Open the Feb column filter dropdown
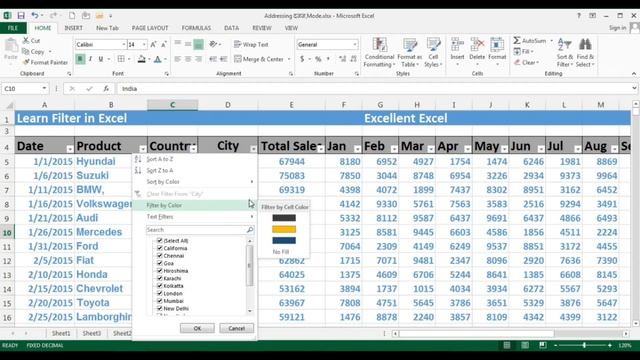Screen dimensions: 640x360 [x=394, y=149]
